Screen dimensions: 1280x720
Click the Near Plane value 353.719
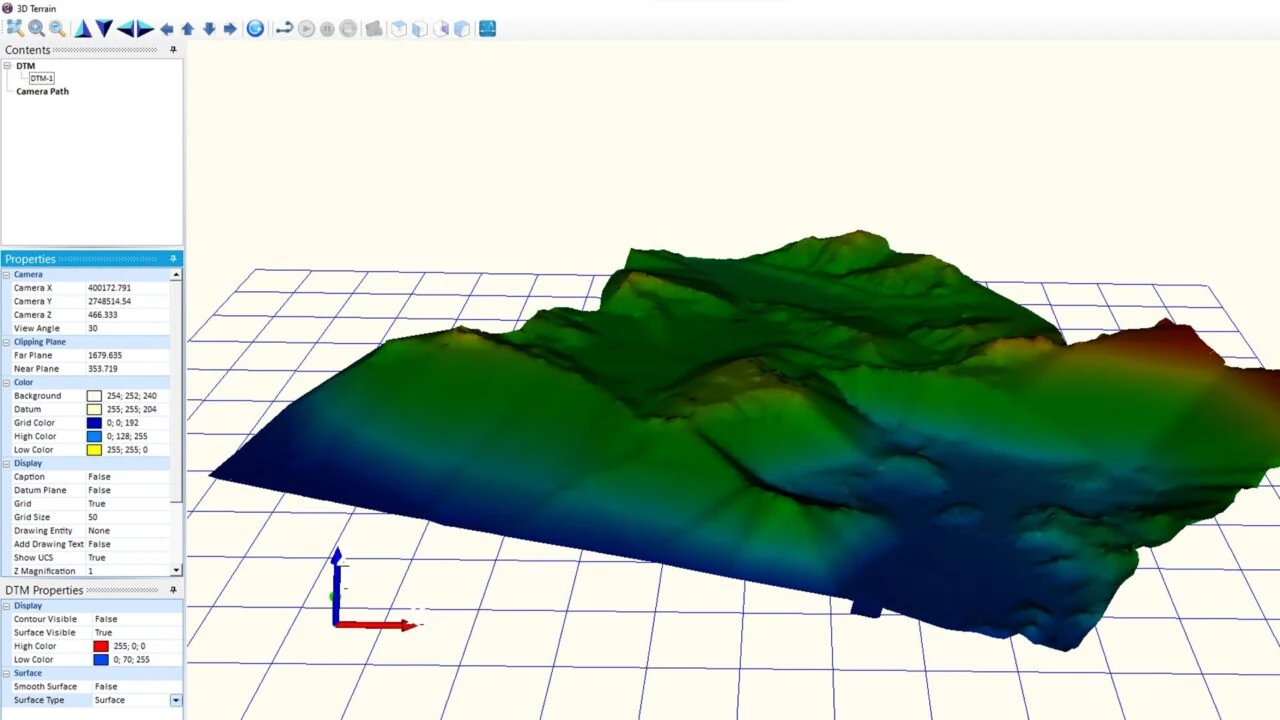(103, 369)
